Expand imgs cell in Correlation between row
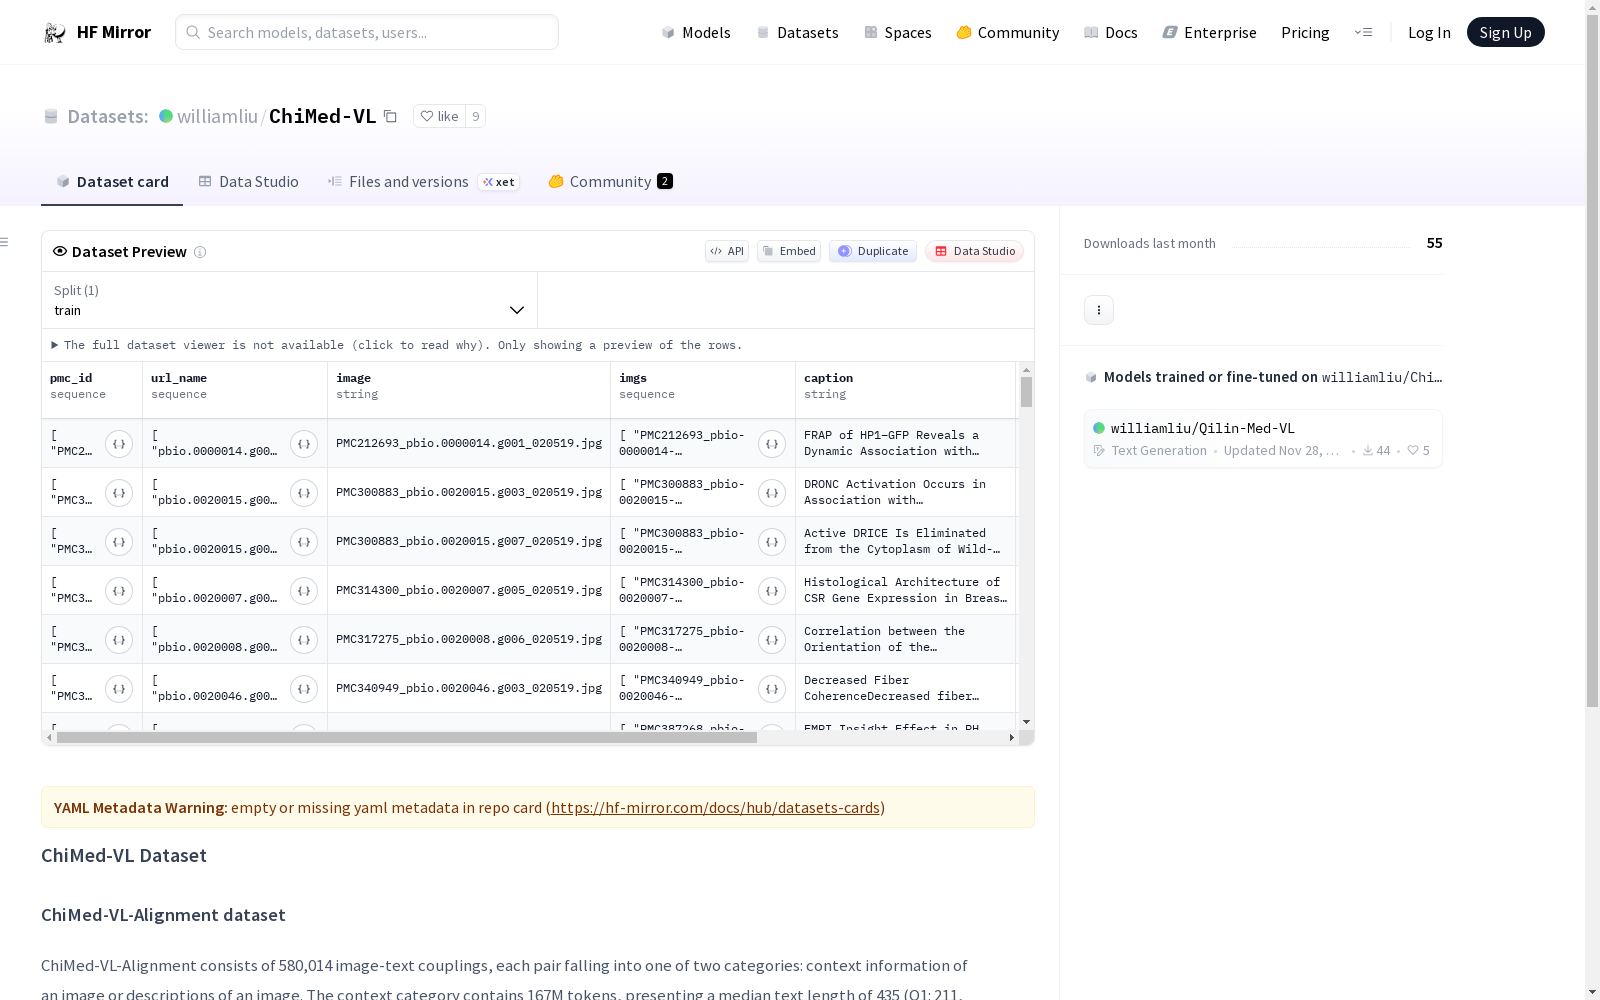Image resolution: width=1600 pixels, height=1000 pixels. [772, 640]
